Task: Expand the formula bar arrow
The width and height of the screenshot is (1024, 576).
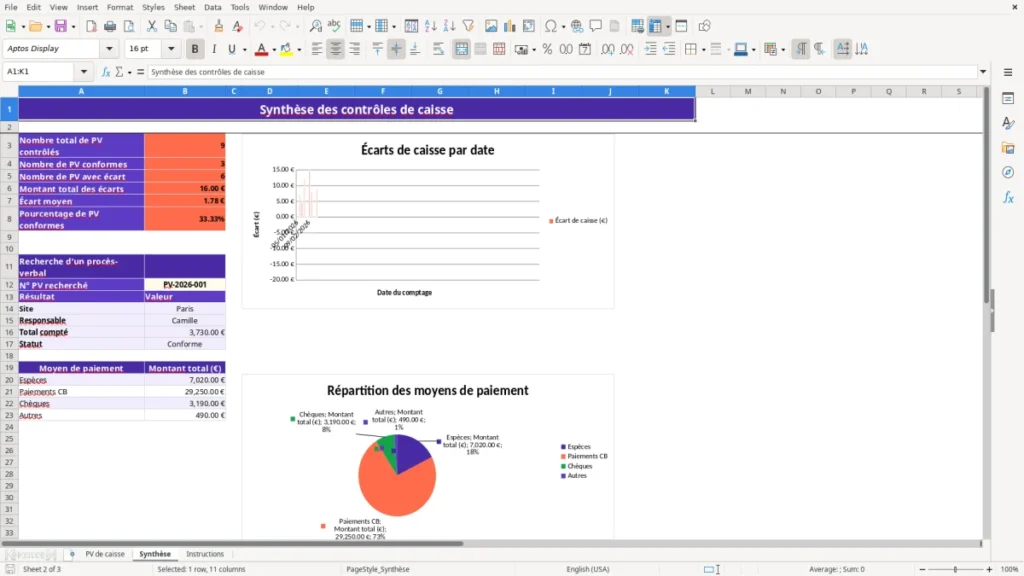Action: click(x=983, y=72)
